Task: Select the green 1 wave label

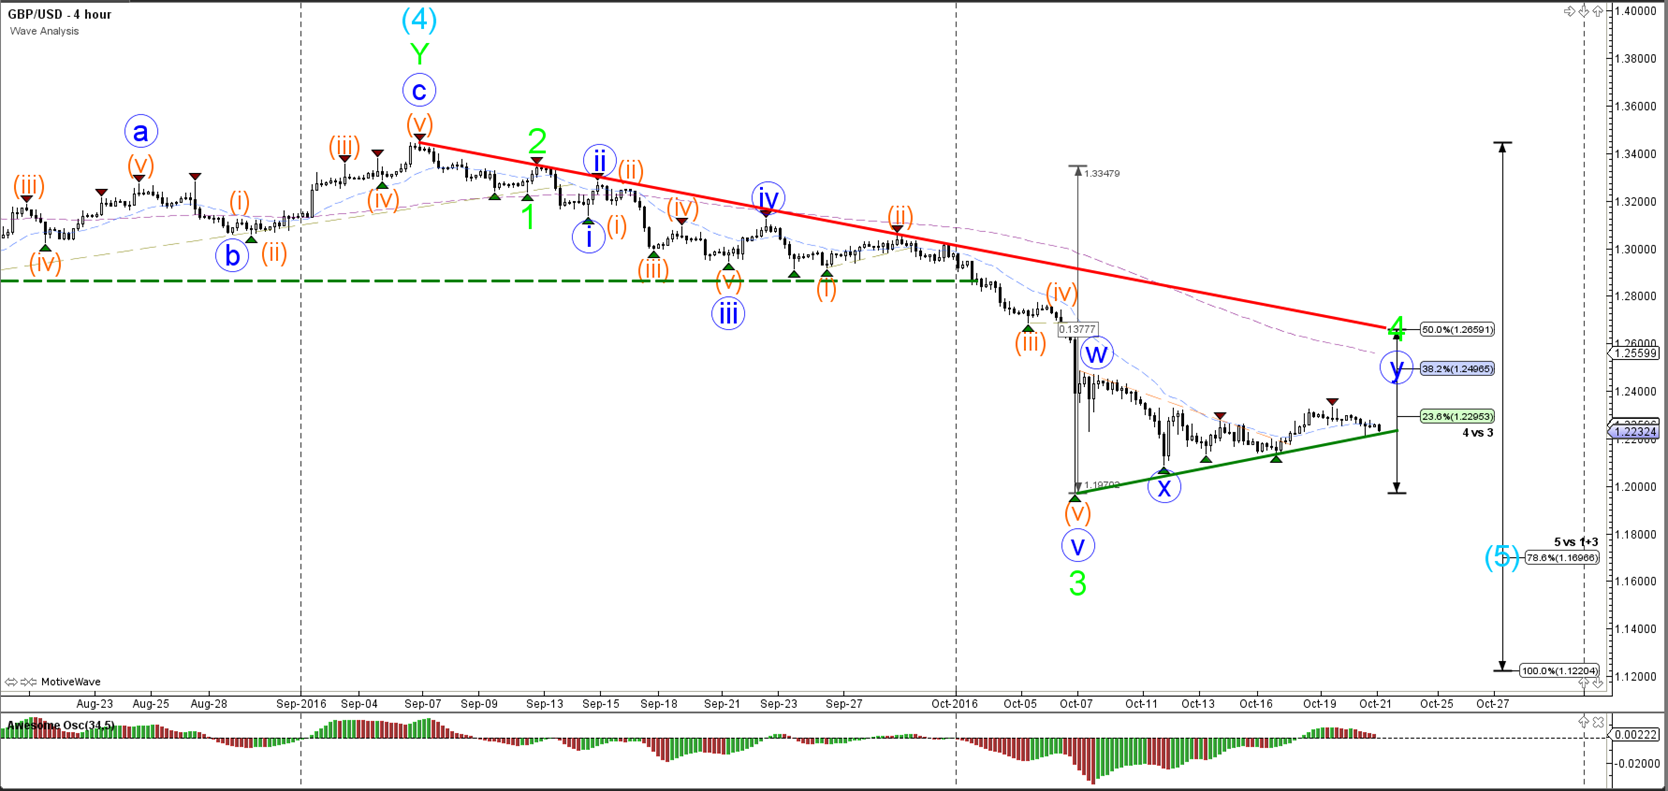Action: 528,217
